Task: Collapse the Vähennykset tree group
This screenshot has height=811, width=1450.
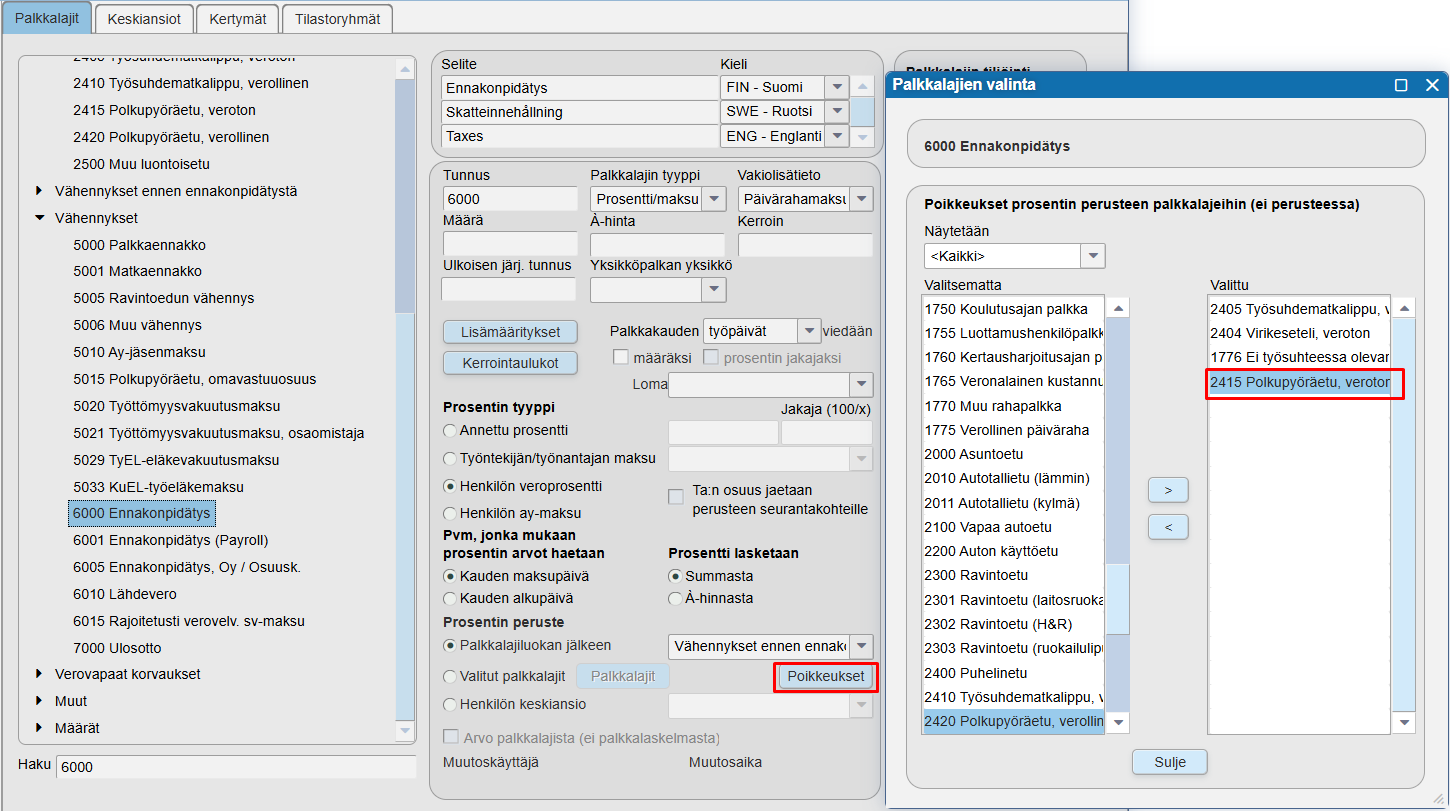Action: (x=39, y=218)
